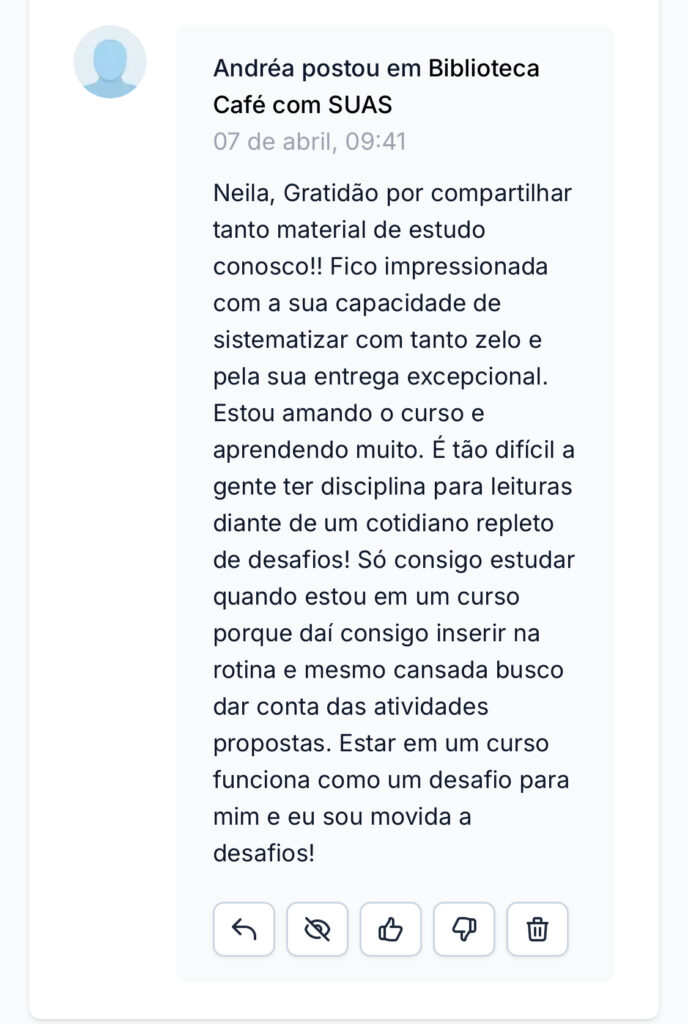
Task: Open Andréa's profile avatar picture
Action: [110, 62]
